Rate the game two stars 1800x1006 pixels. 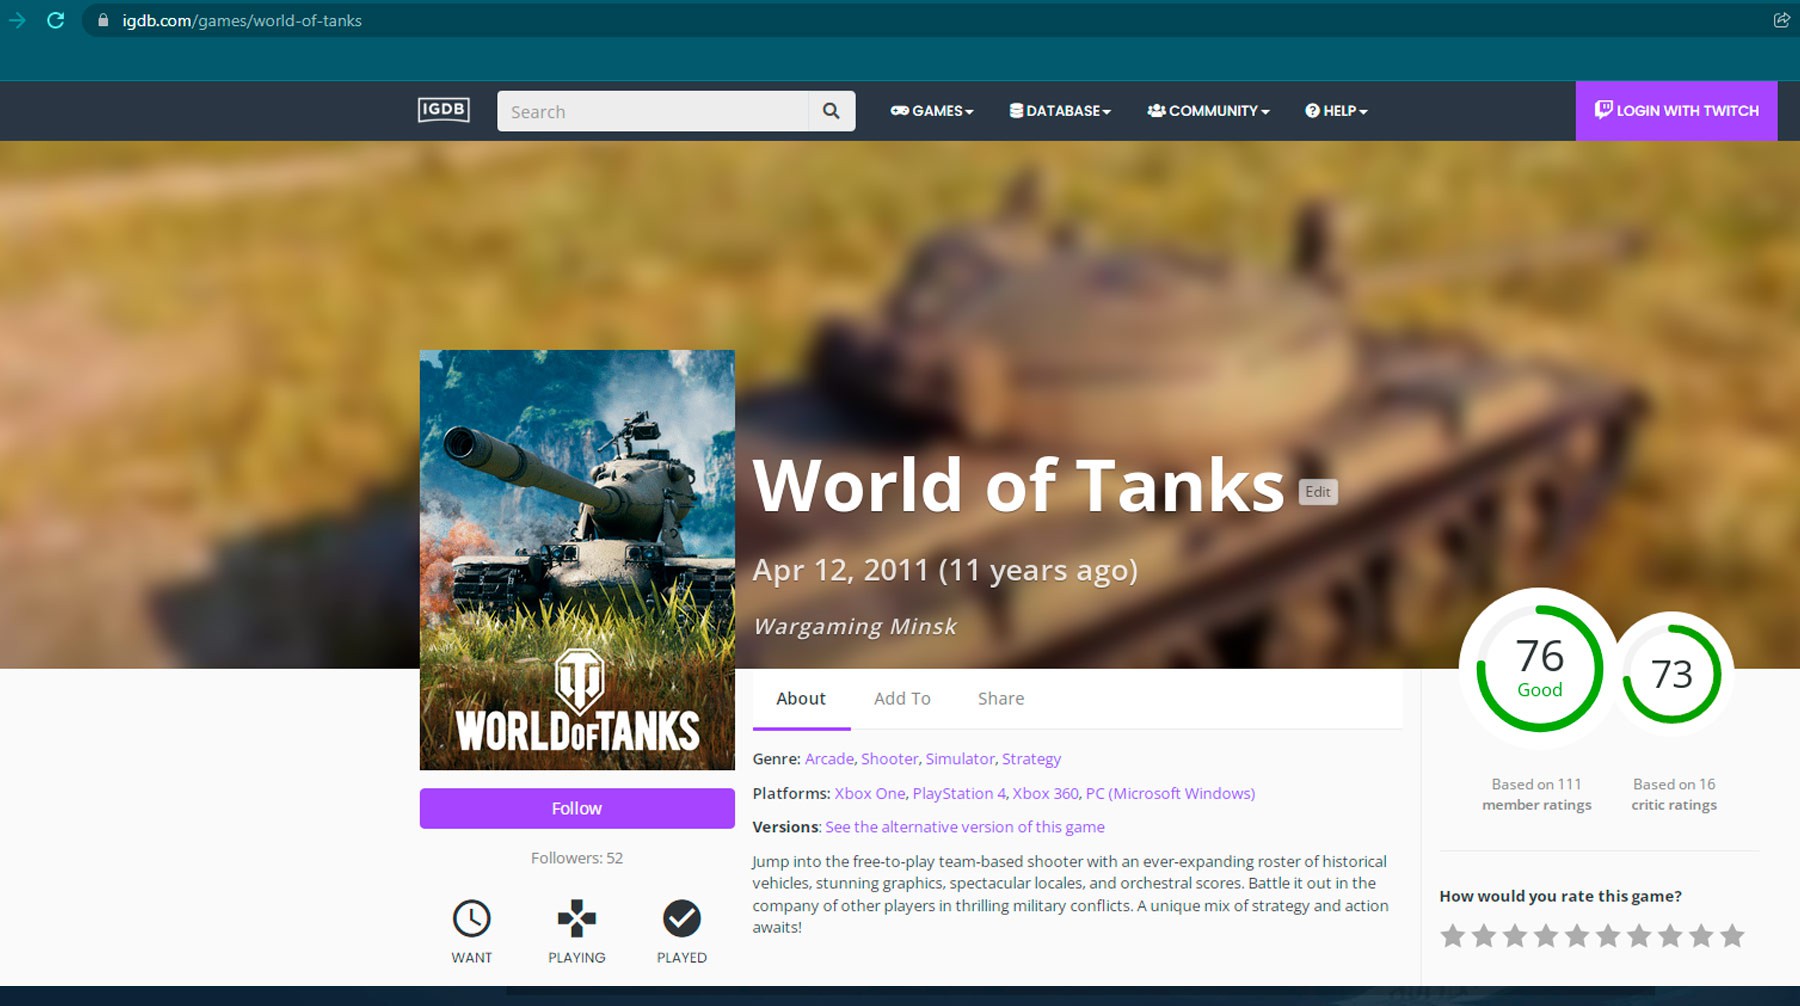pos(1484,936)
